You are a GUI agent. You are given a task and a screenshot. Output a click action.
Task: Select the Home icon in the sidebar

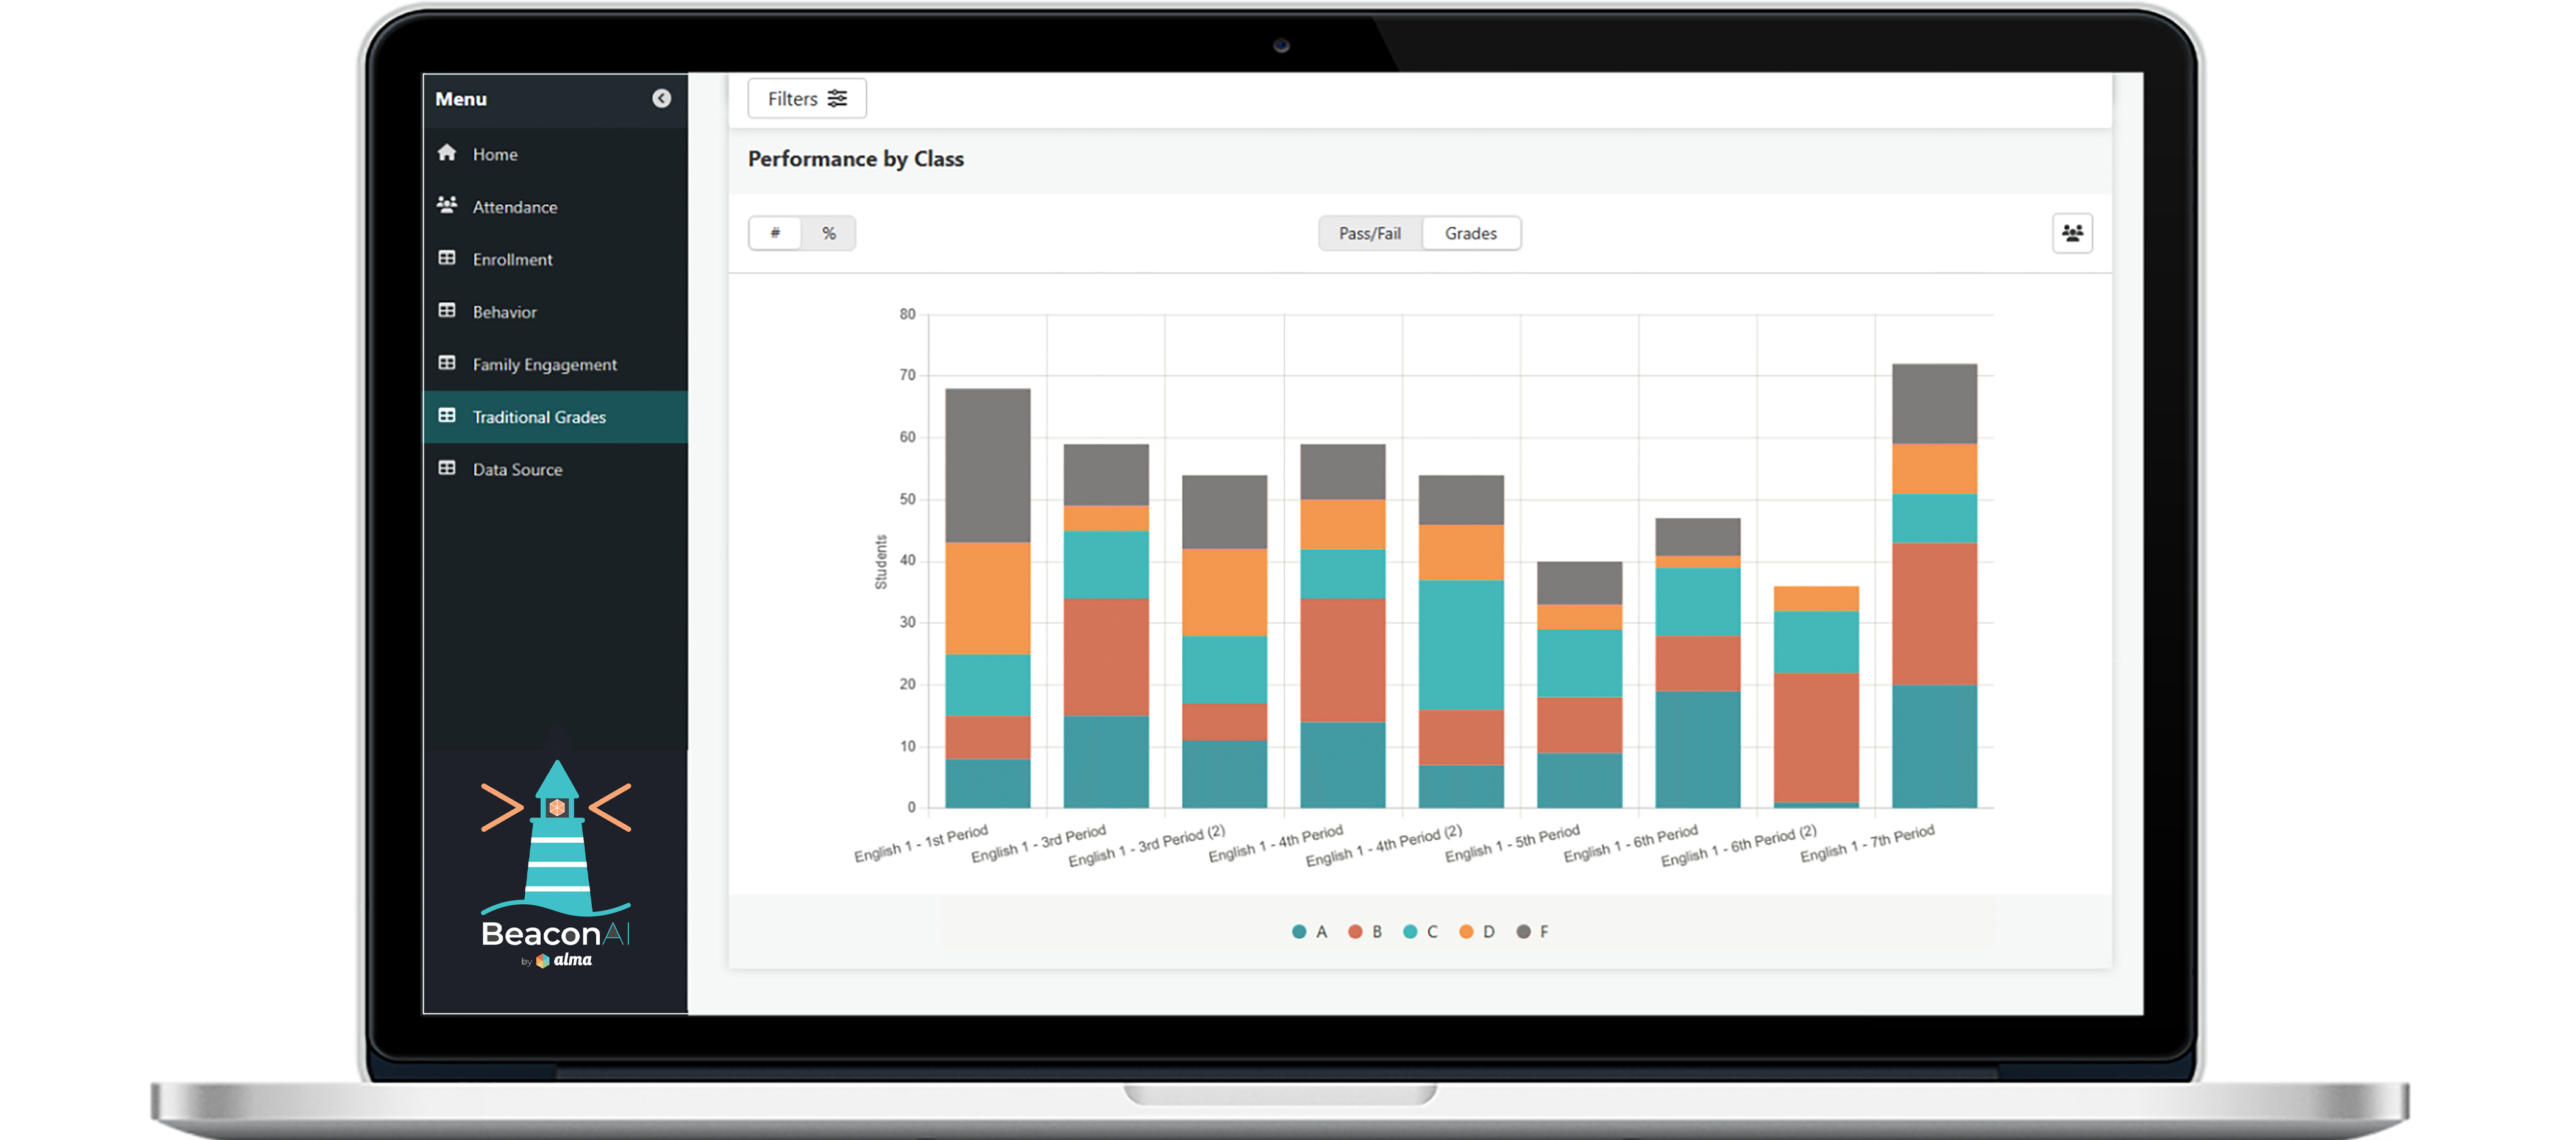click(x=447, y=154)
